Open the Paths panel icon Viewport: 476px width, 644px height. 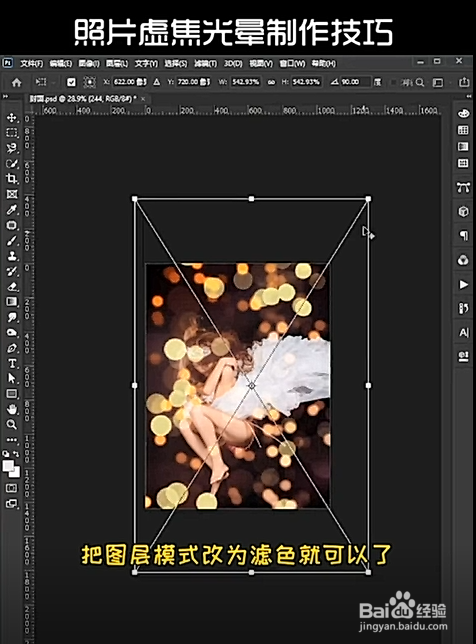(463, 187)
